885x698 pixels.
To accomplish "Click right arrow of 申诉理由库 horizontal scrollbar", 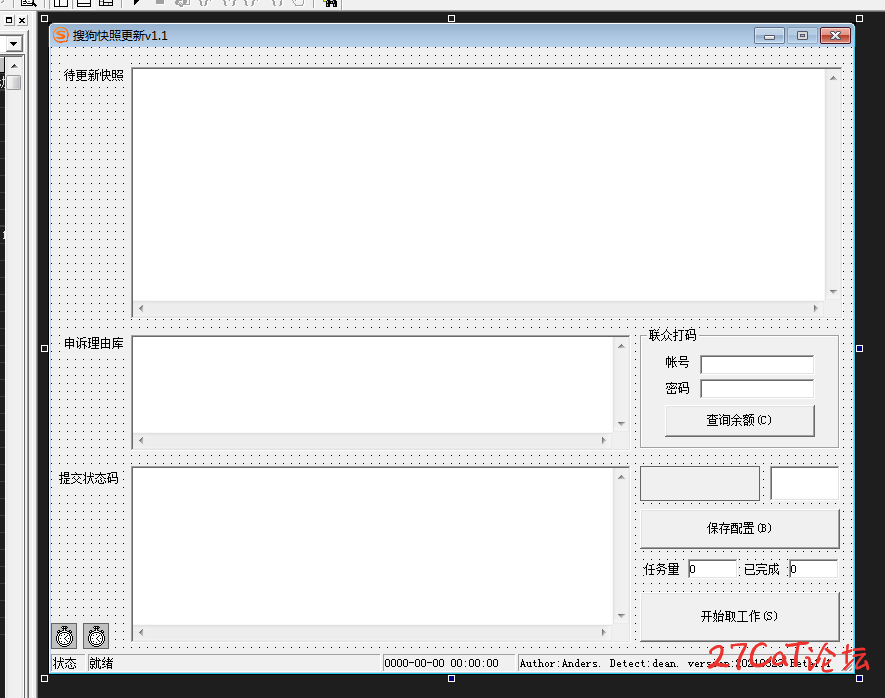I will pos(604,440).
